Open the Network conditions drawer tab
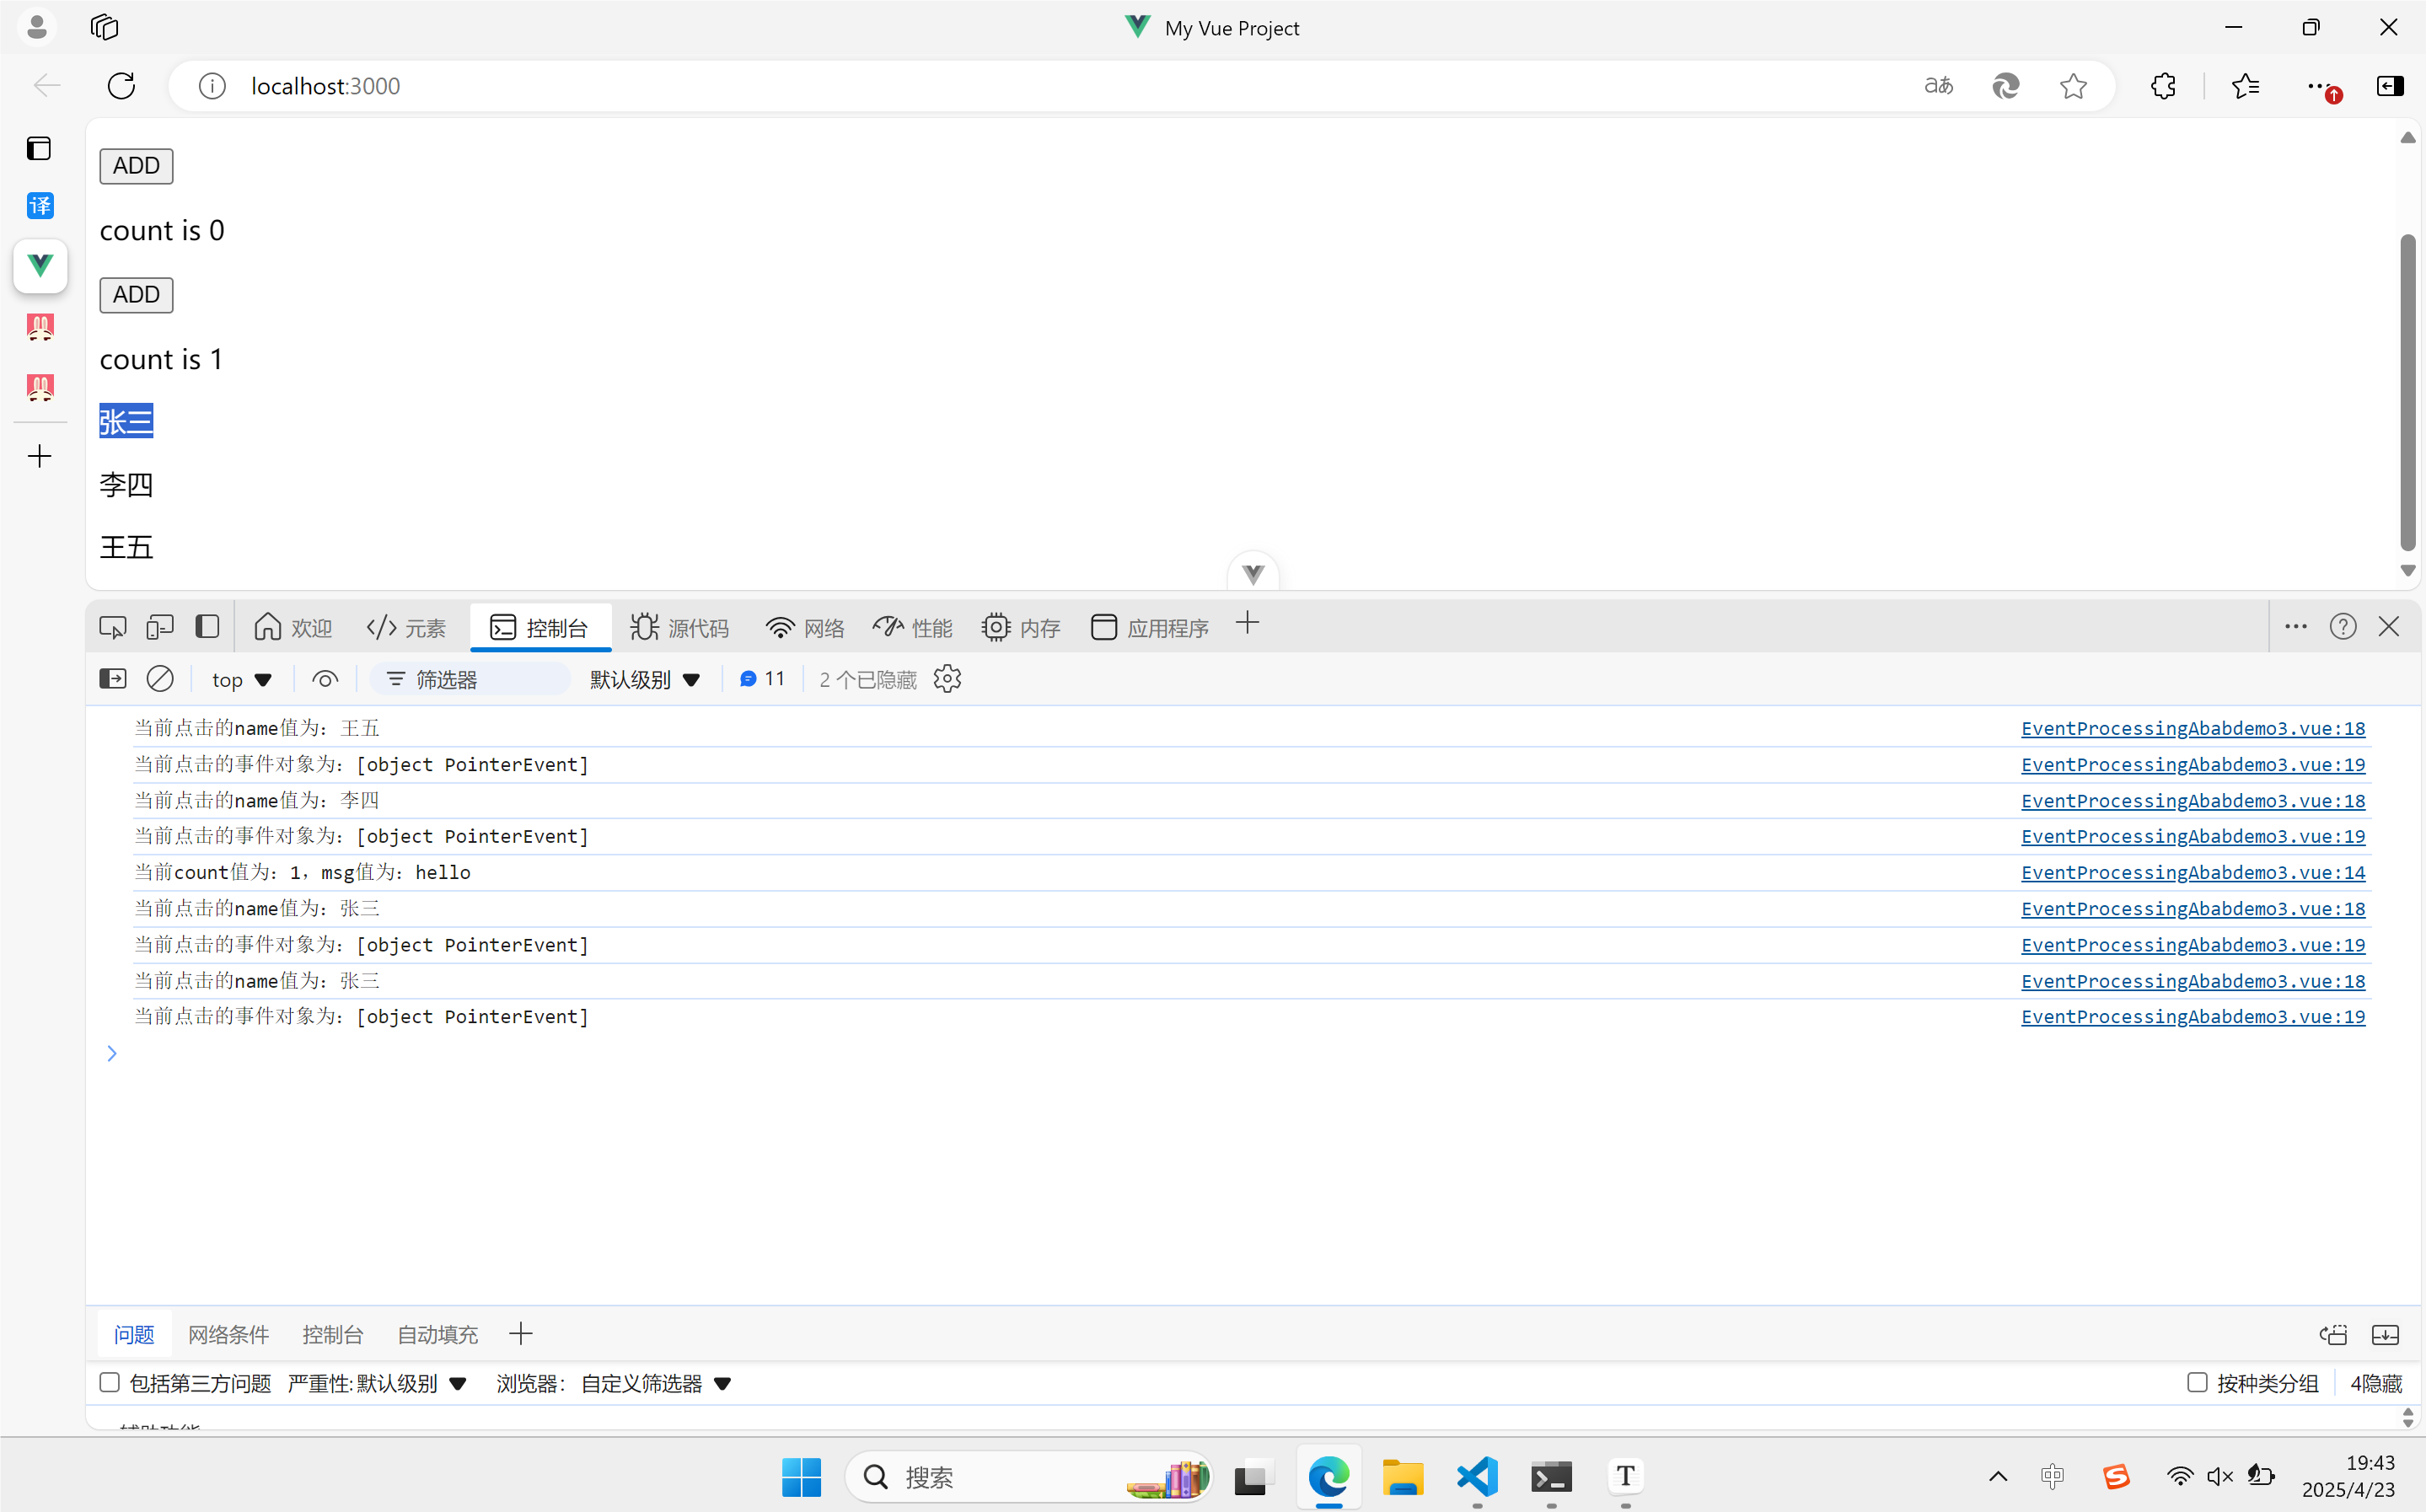Screen dimensions: 2426x1512 pyautogui.click(x=229, y=1334)
